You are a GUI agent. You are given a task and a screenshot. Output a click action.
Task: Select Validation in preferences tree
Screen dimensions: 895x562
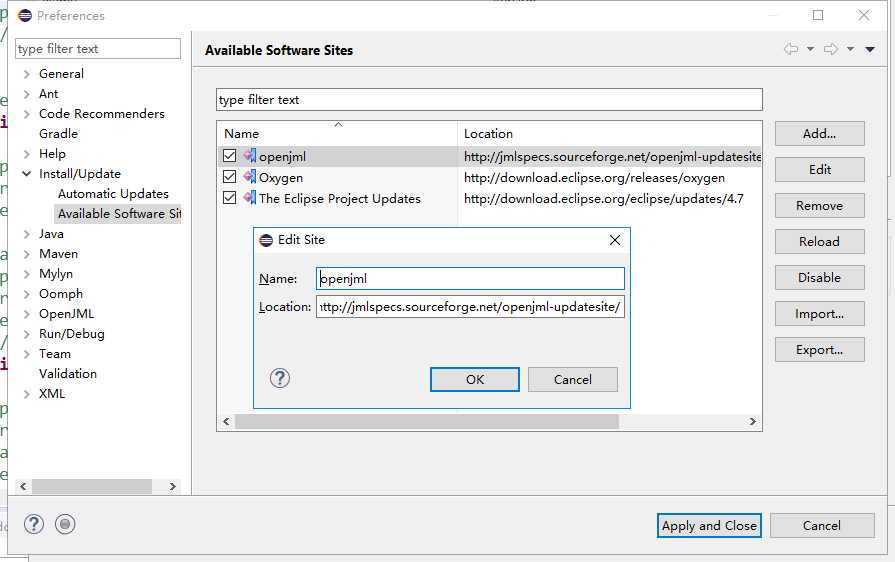[x=67, y=373]
